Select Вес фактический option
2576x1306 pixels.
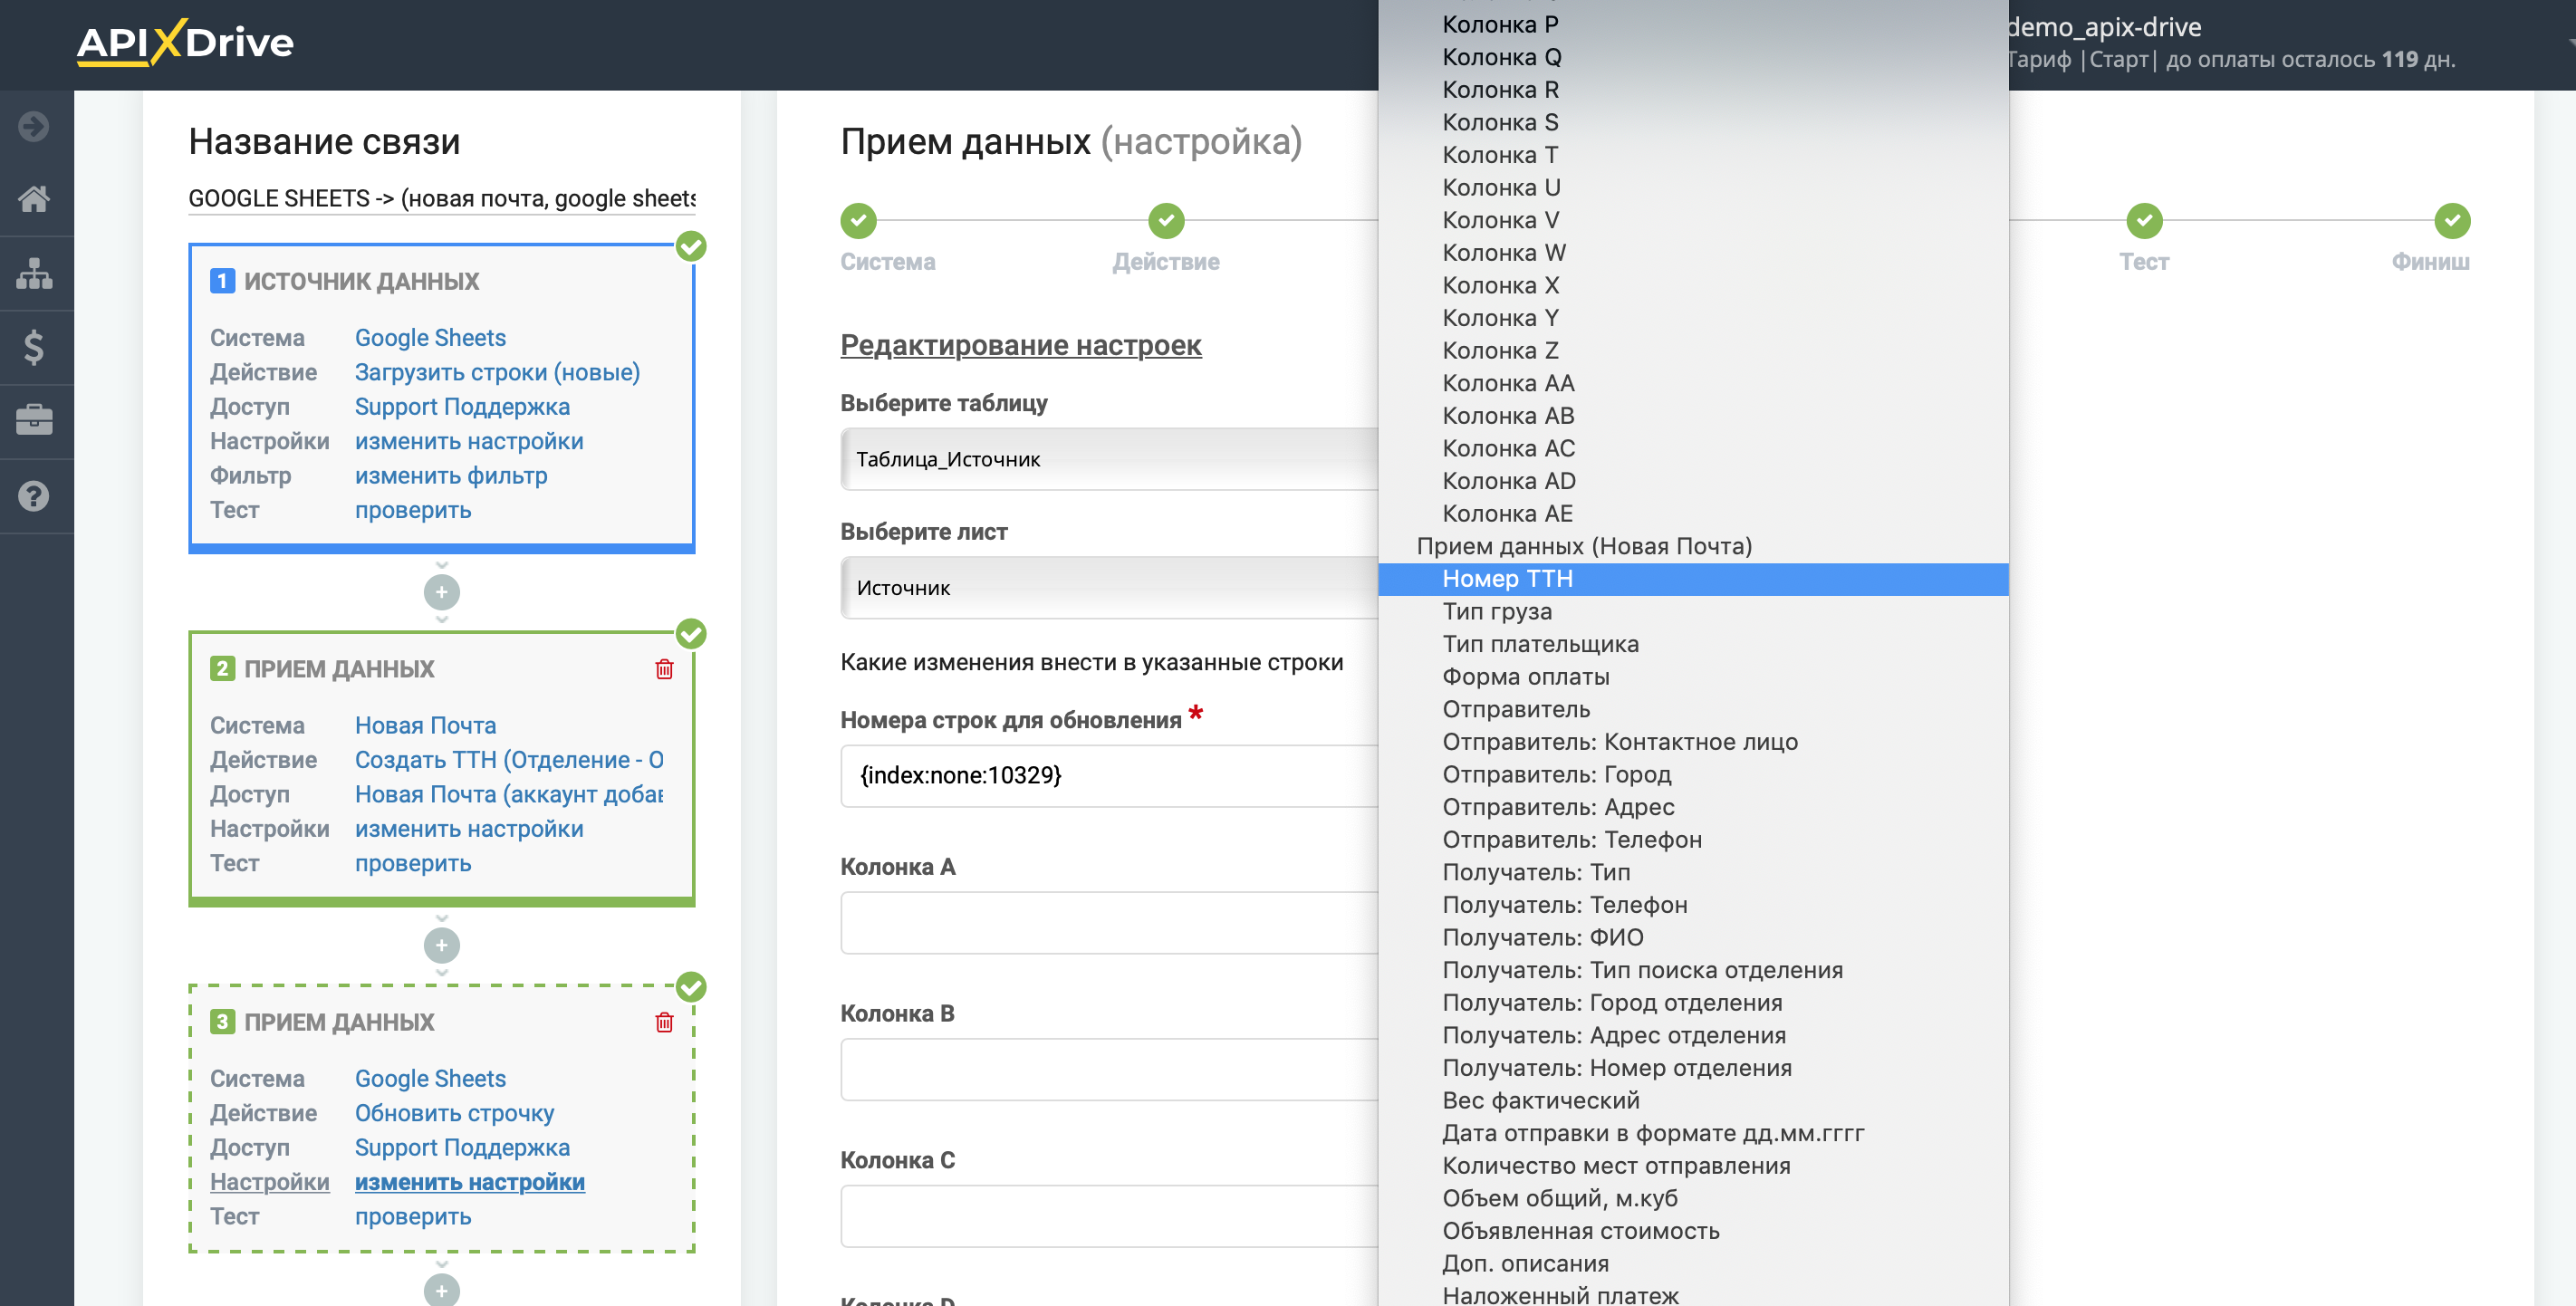[x=1693, y=1101]
